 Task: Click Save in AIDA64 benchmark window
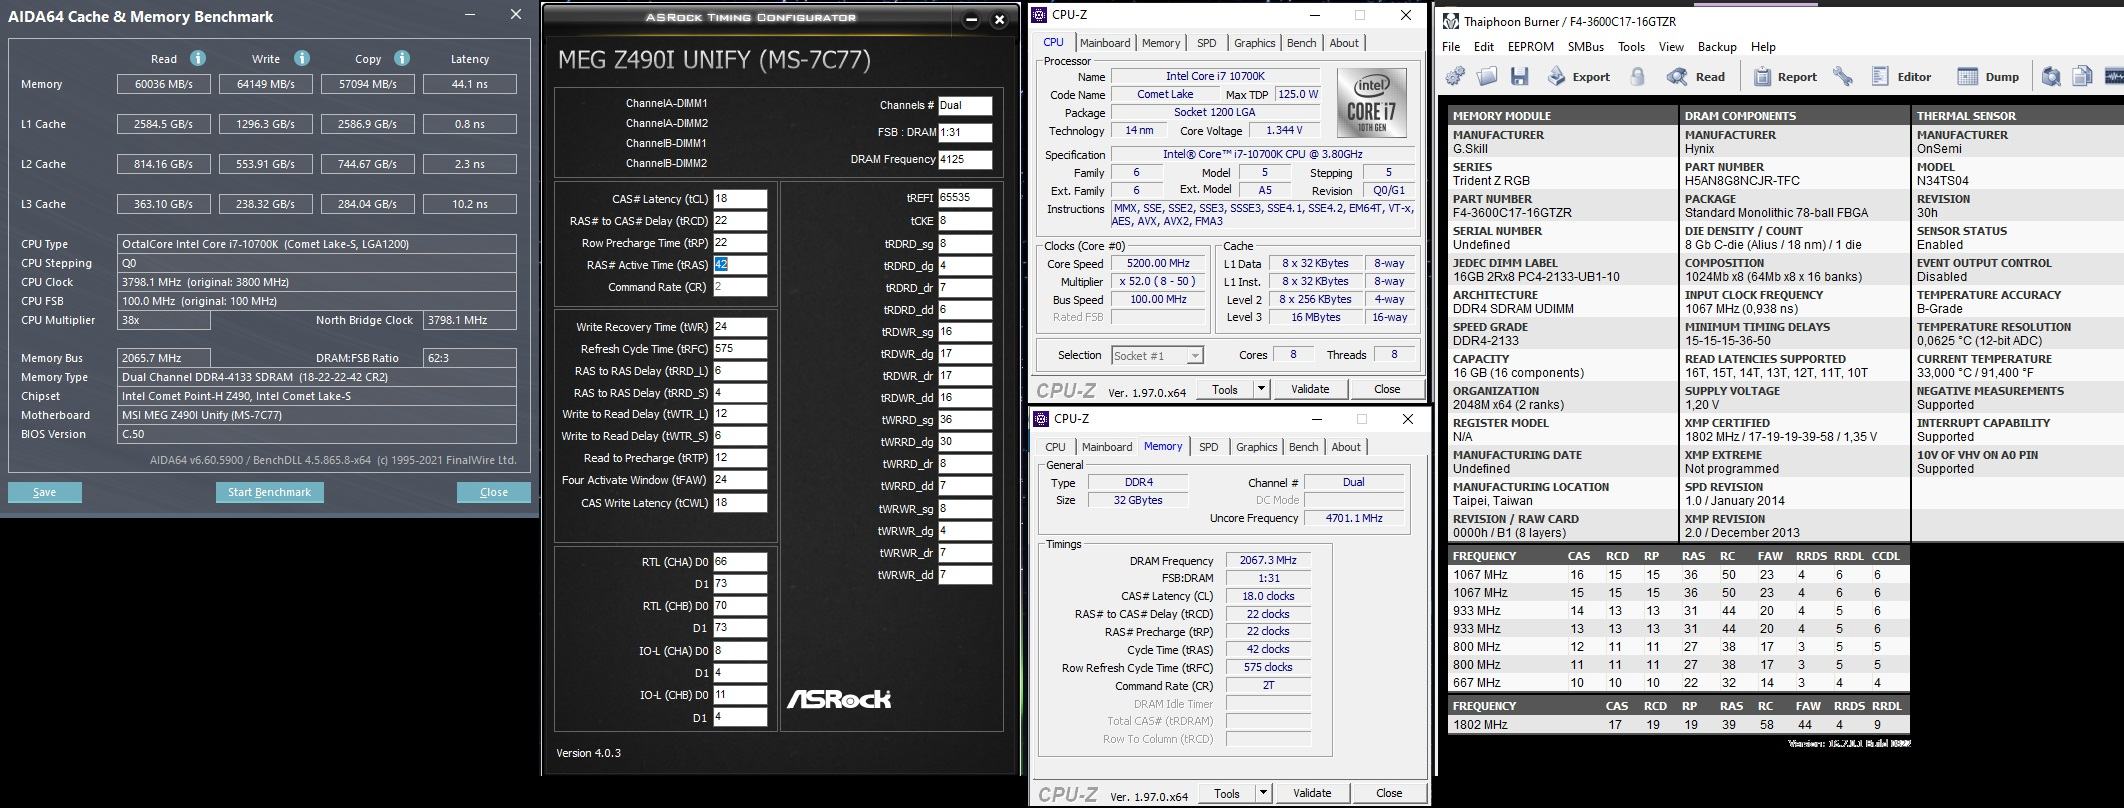45,492
